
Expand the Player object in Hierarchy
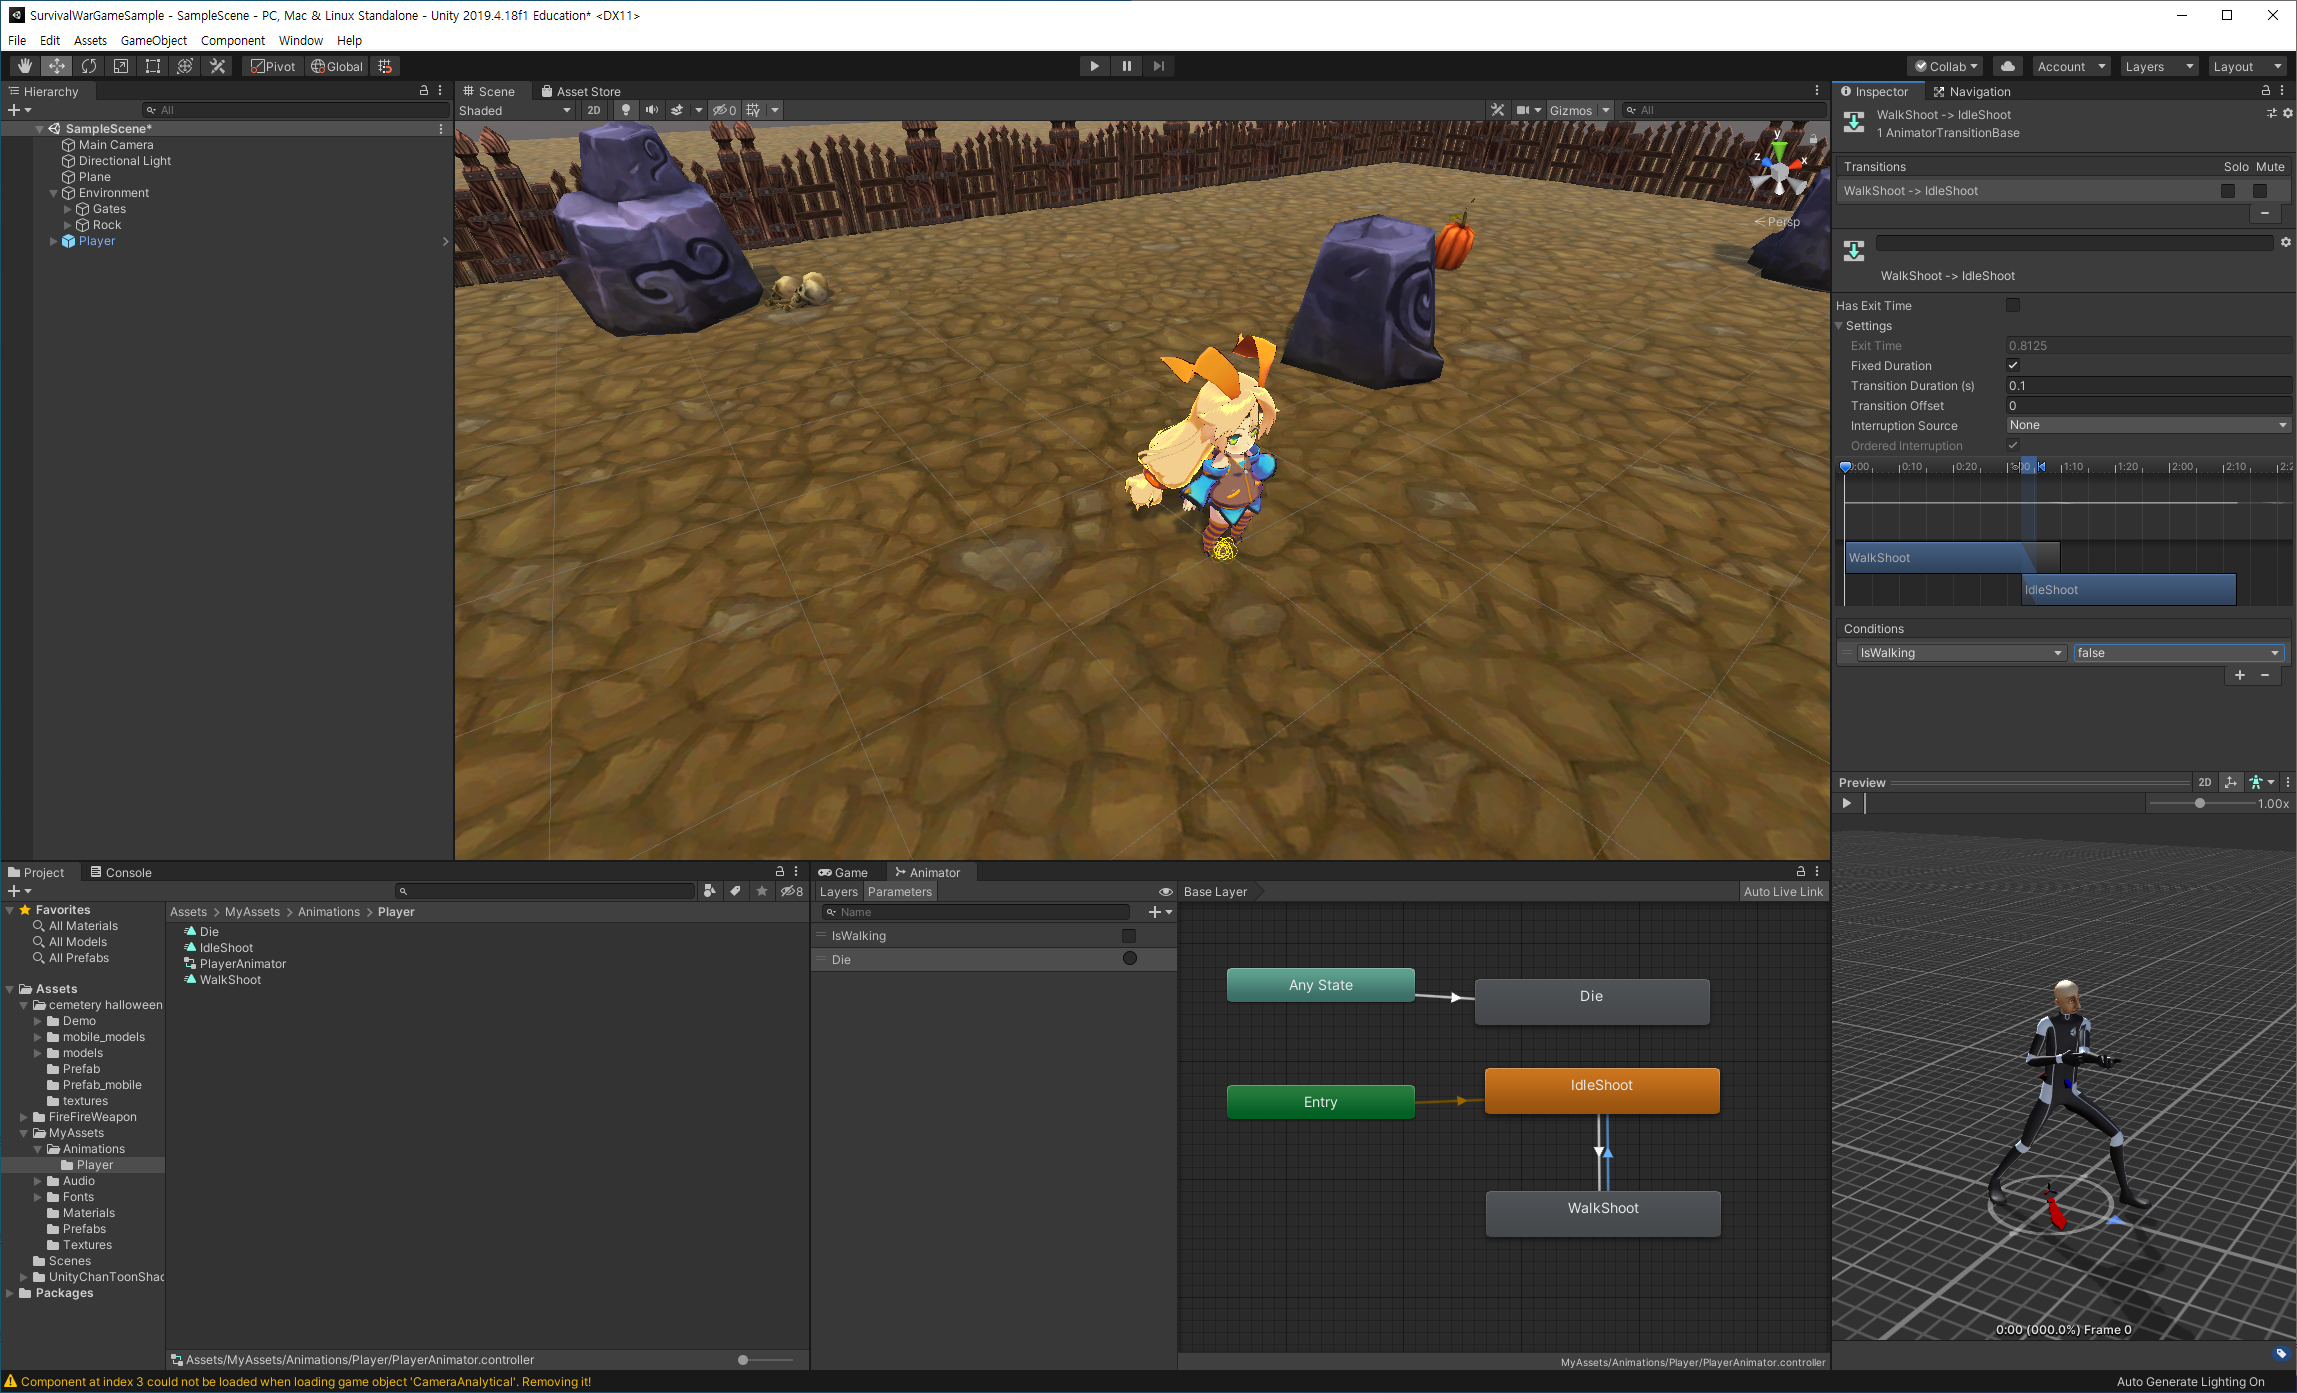tap(54, 241)
